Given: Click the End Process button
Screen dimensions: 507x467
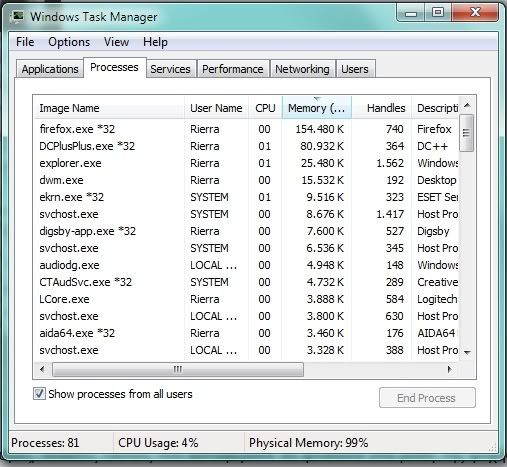Looking at the screenshot, I should [x=427, y=398].
